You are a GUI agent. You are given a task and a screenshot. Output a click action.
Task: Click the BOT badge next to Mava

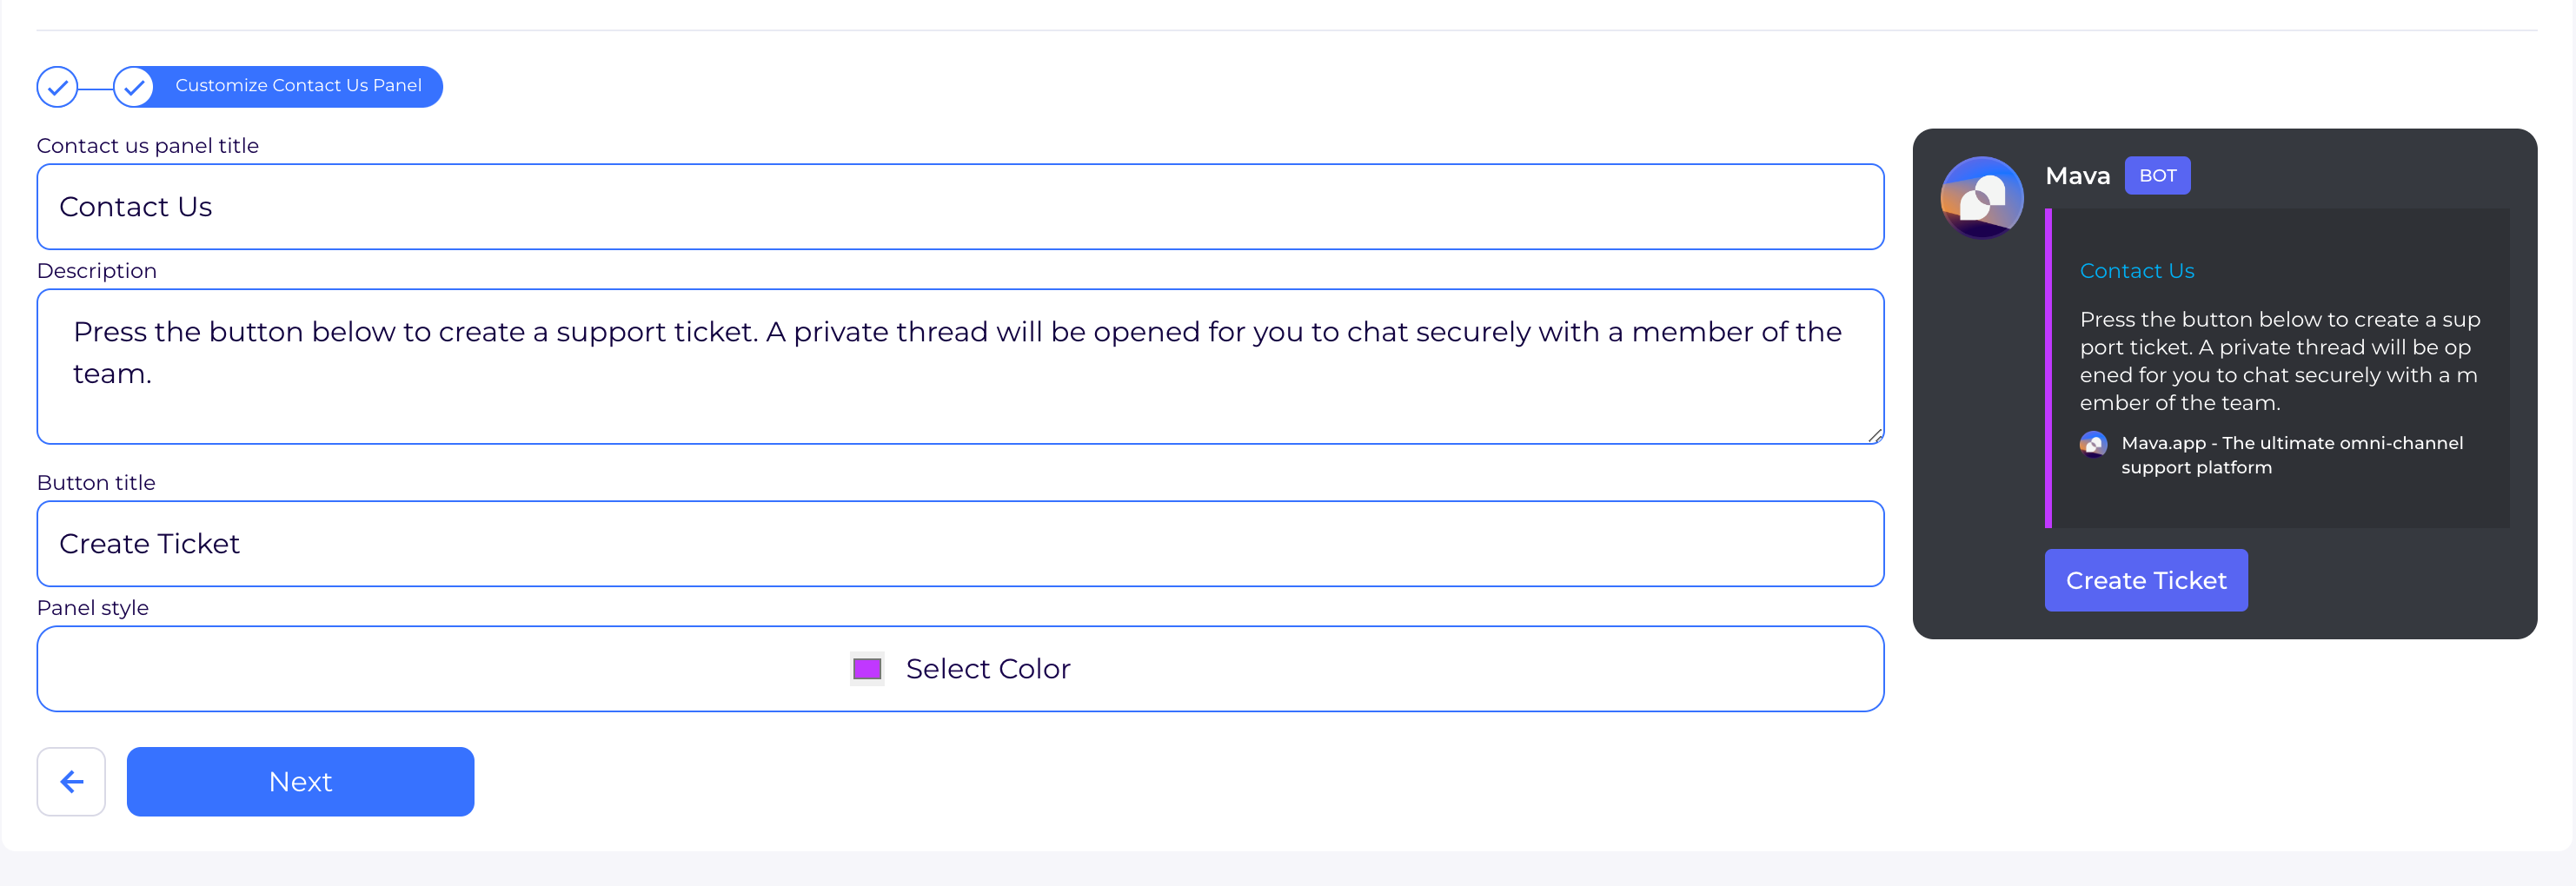click(2157, 176)
